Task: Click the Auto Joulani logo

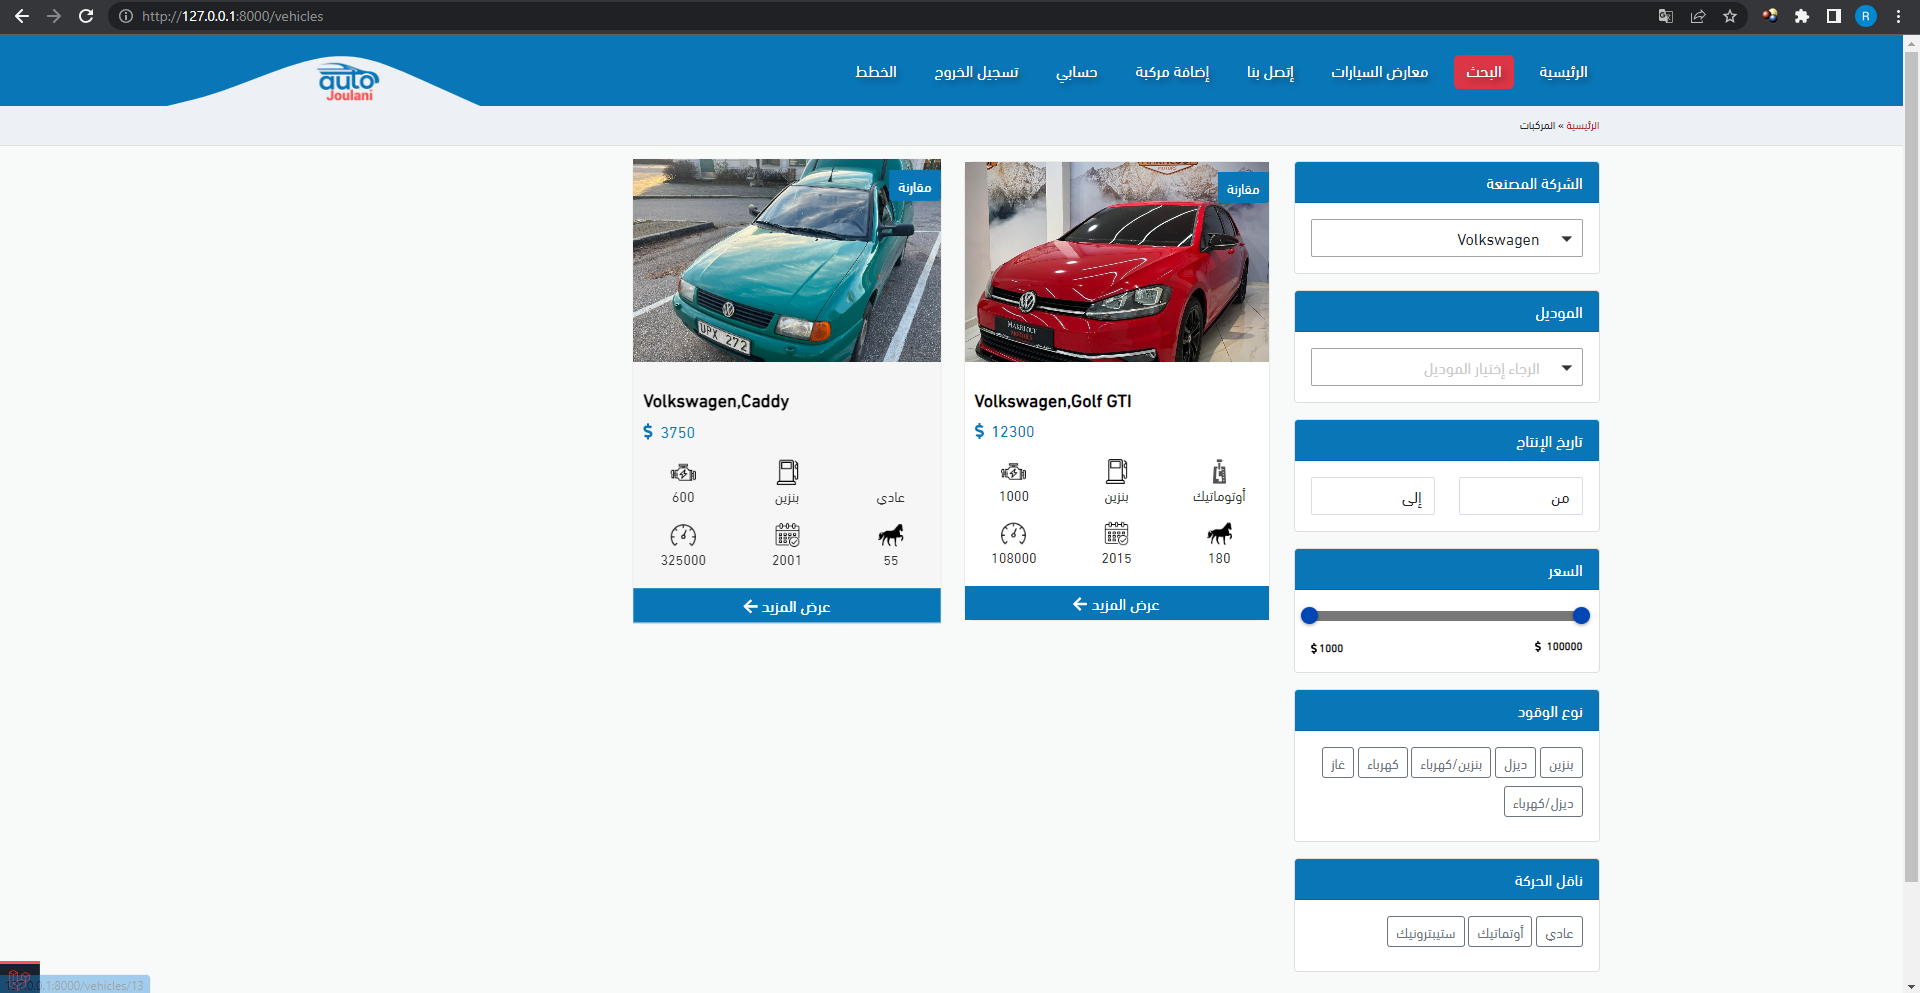Action: (348, 81)
